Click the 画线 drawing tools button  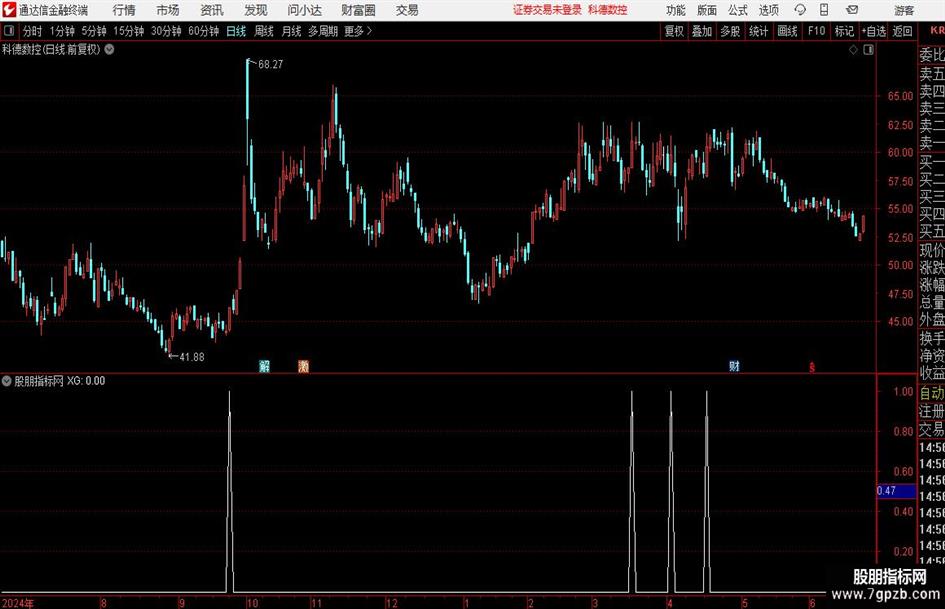(x=787, y=31)
